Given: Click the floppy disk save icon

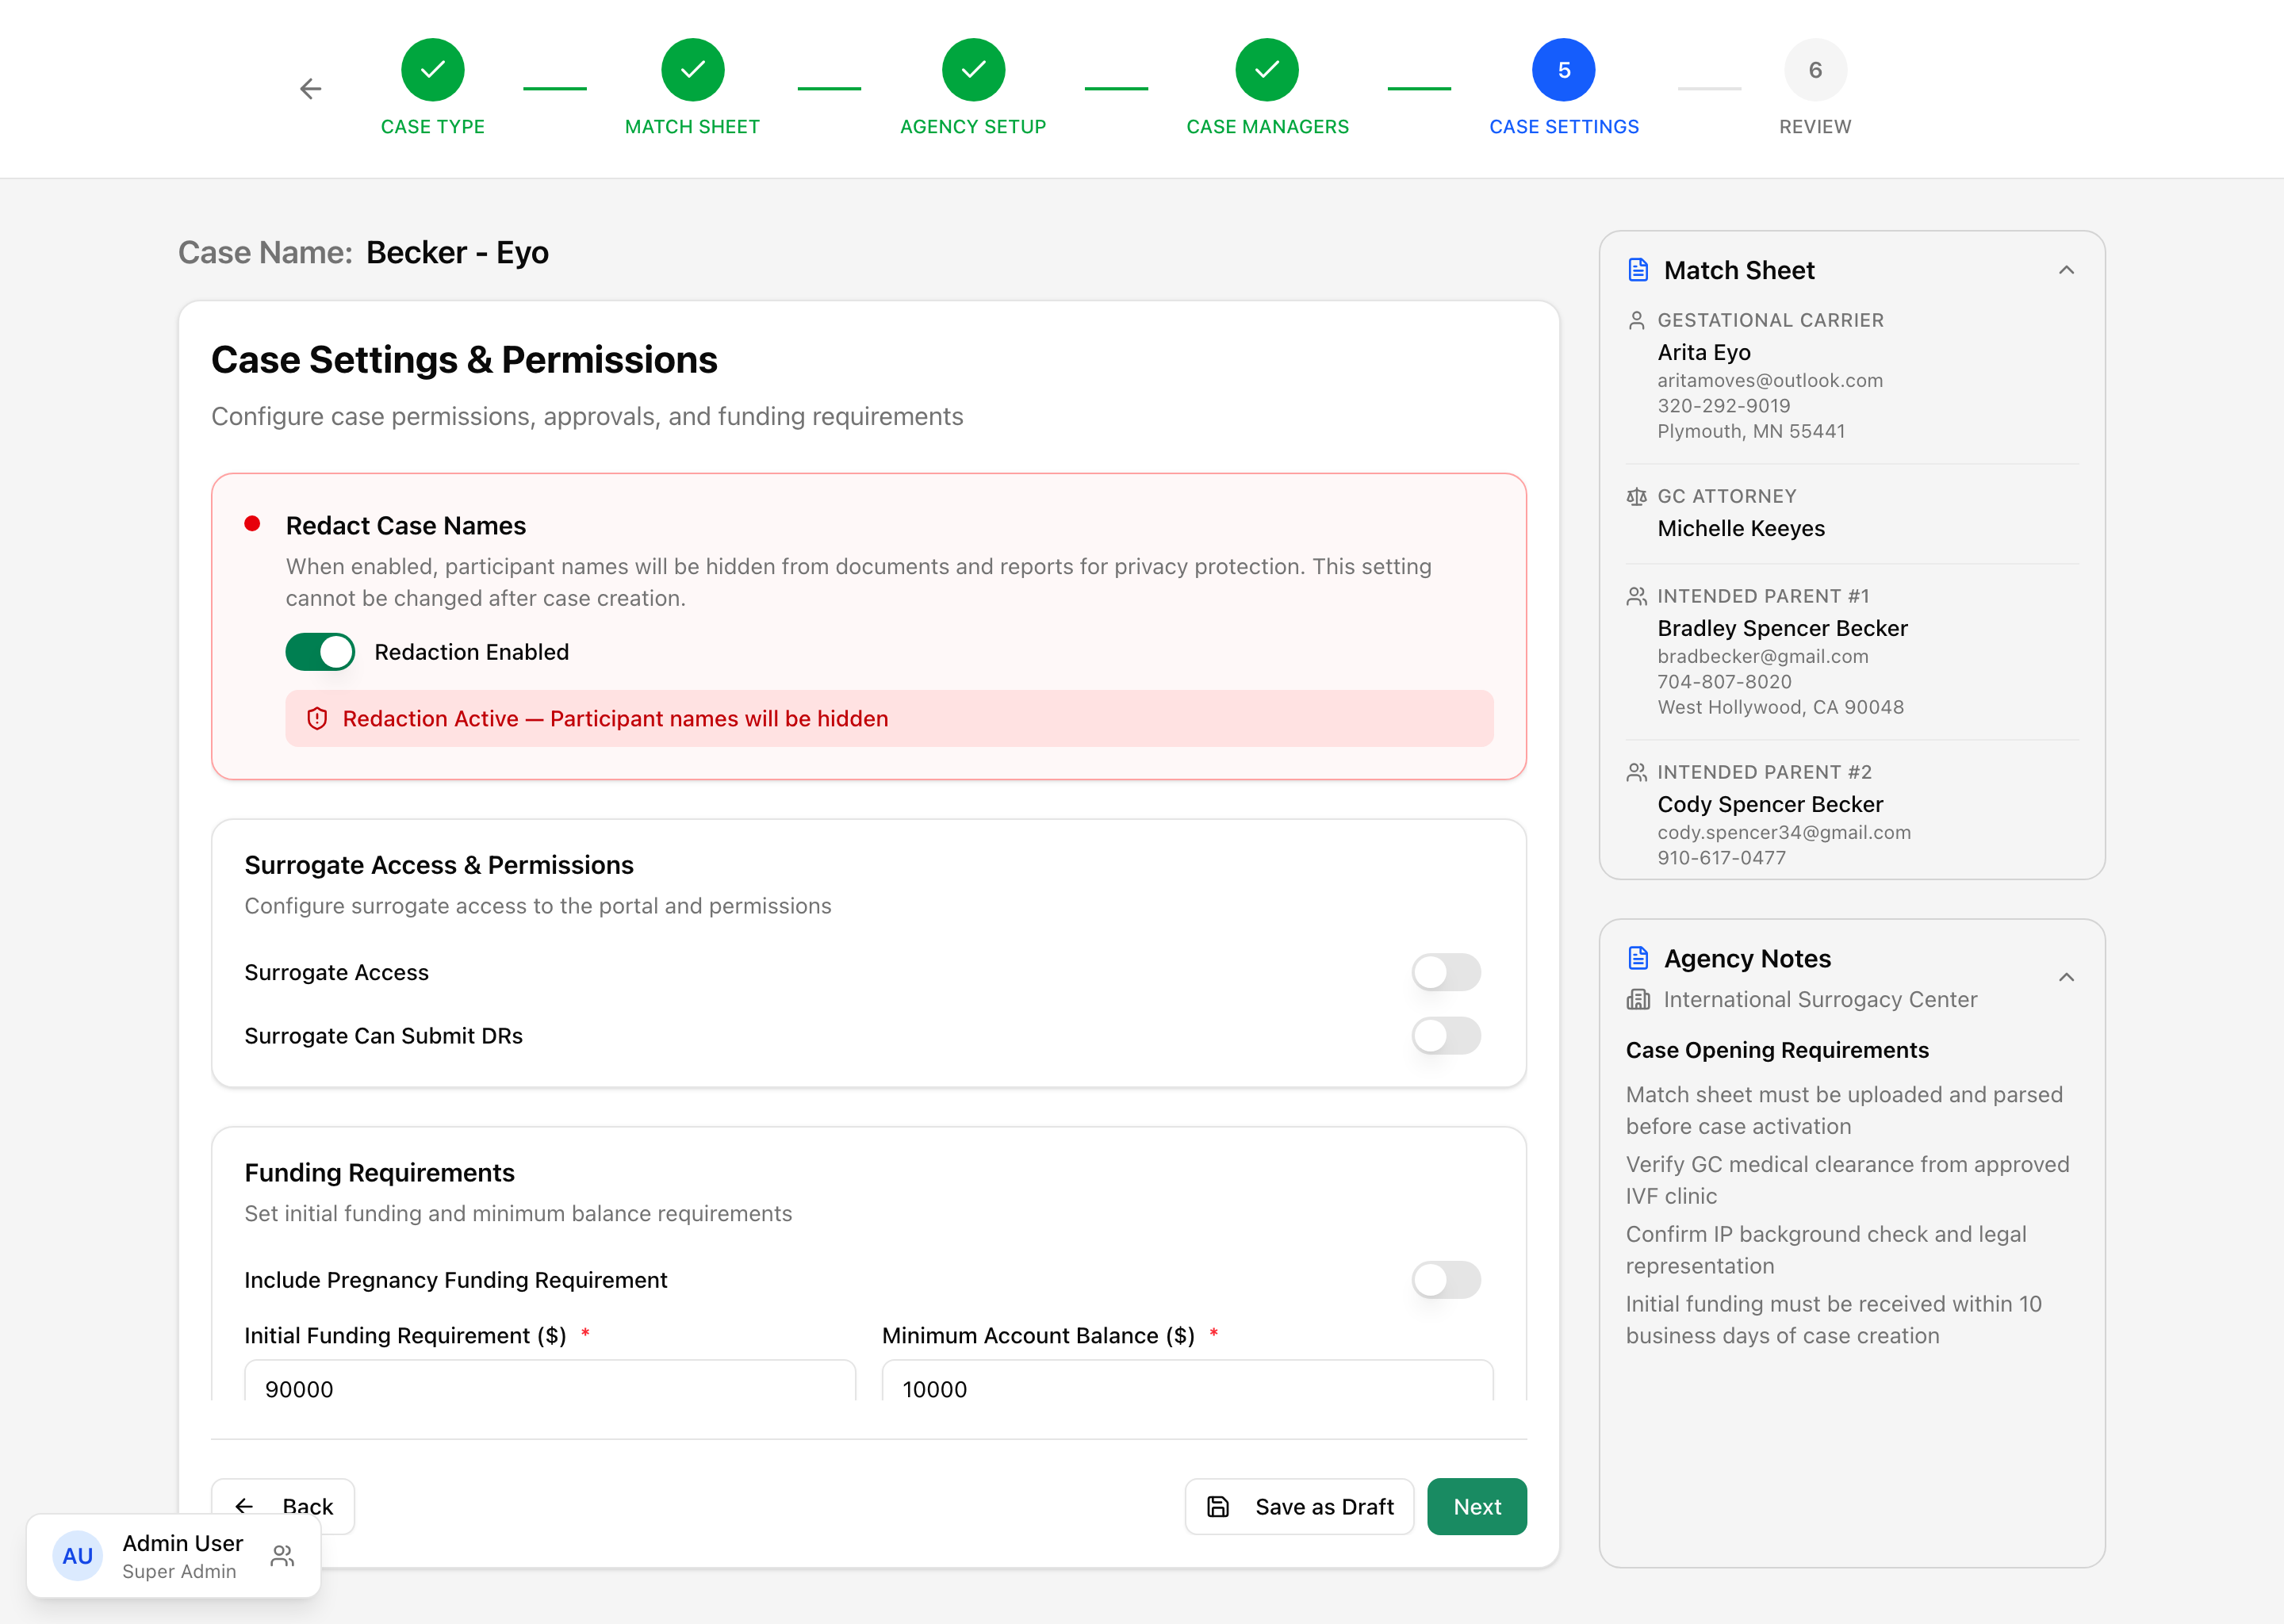Looking at the screenshot, I should click(x=1218, y=1507).
